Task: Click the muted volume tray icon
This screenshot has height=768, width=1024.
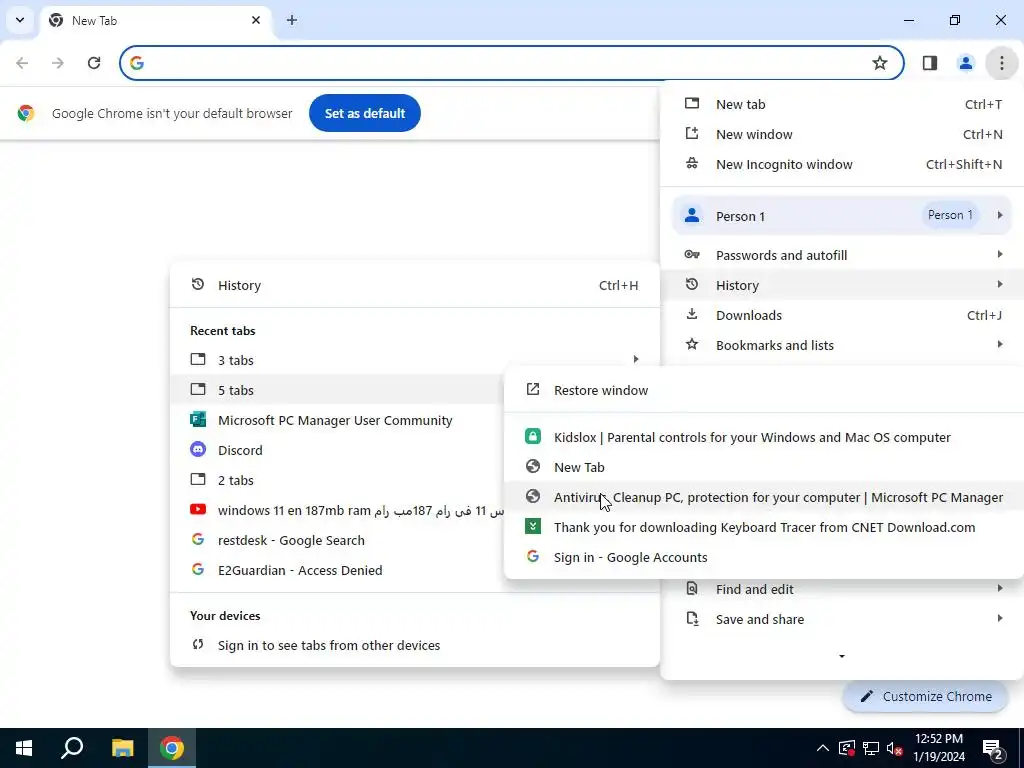Action: pyautogui.click(x=895, y=748)
